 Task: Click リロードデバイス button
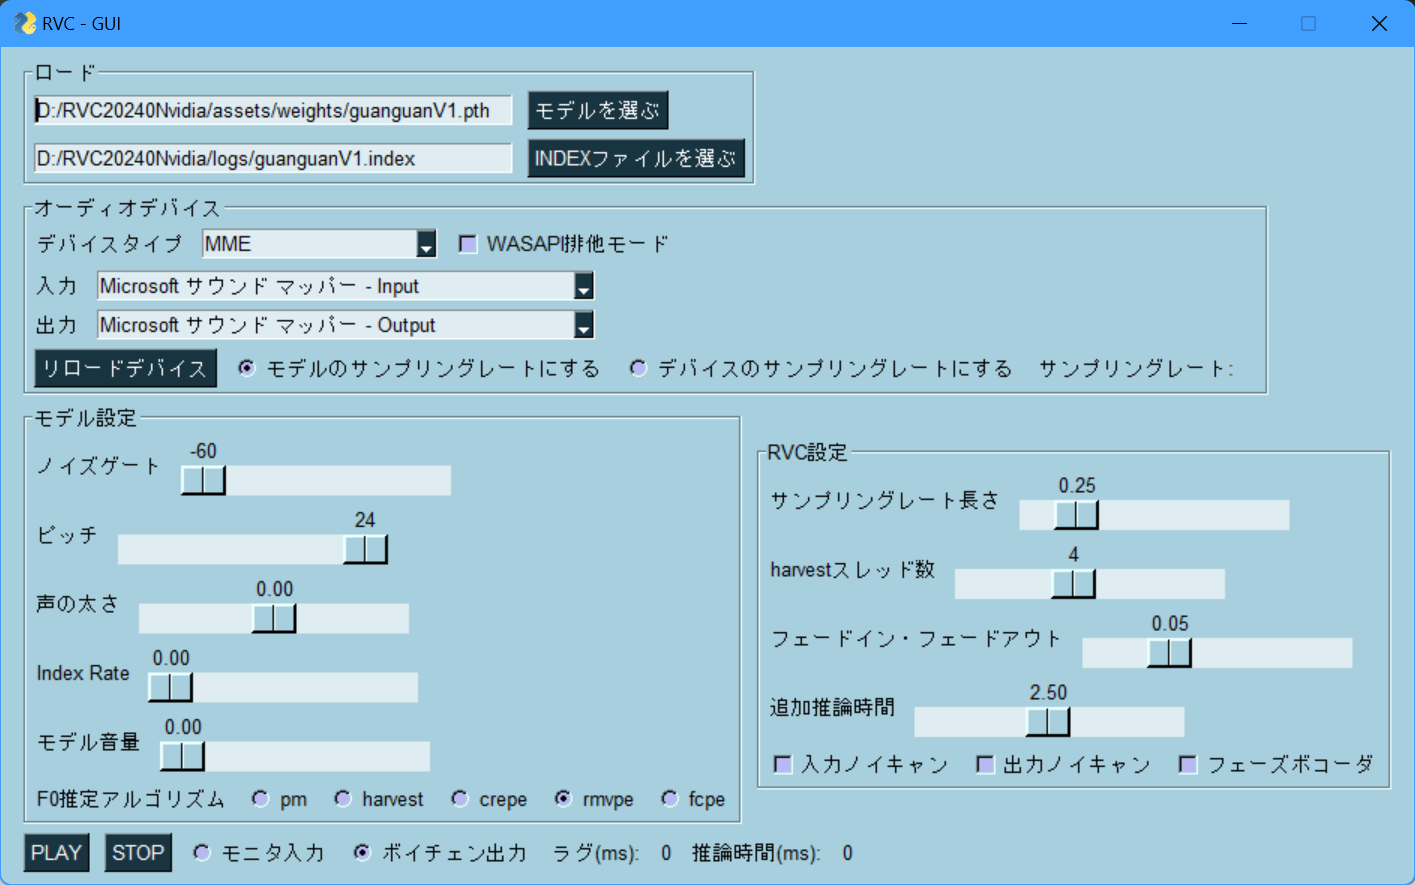(x=126, y=368)
